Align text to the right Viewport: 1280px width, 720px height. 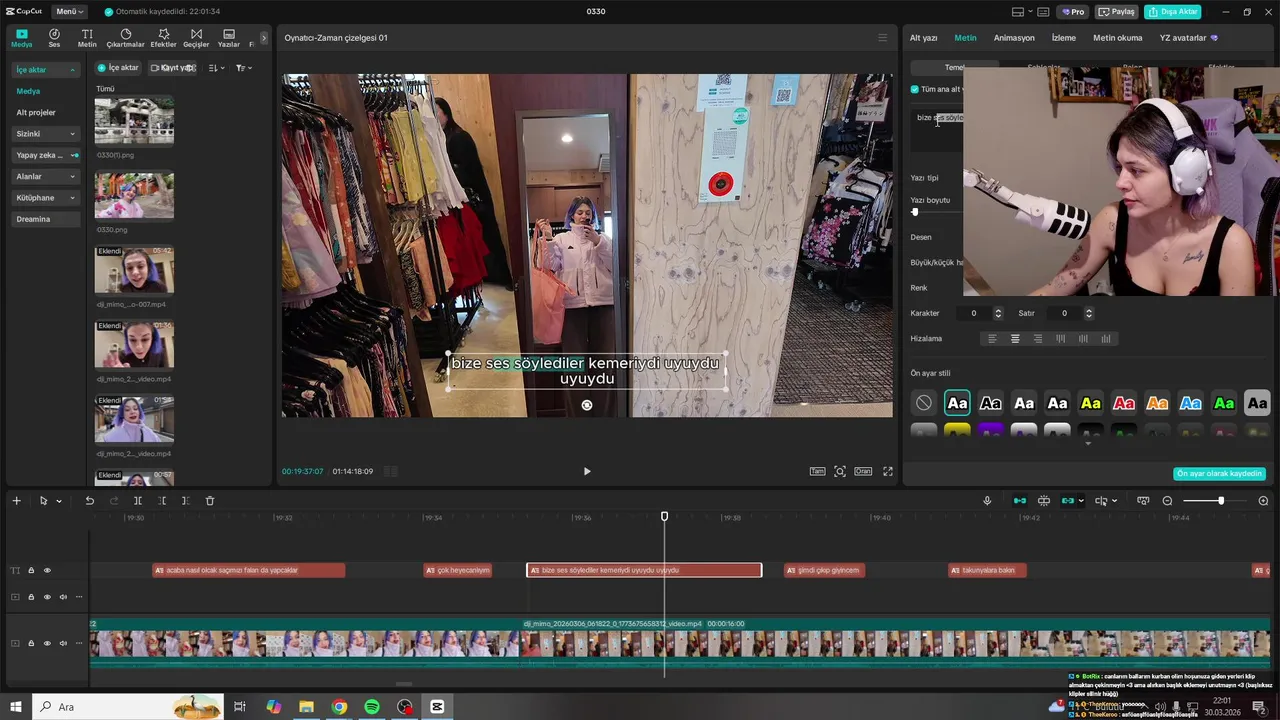(1038, 339)
